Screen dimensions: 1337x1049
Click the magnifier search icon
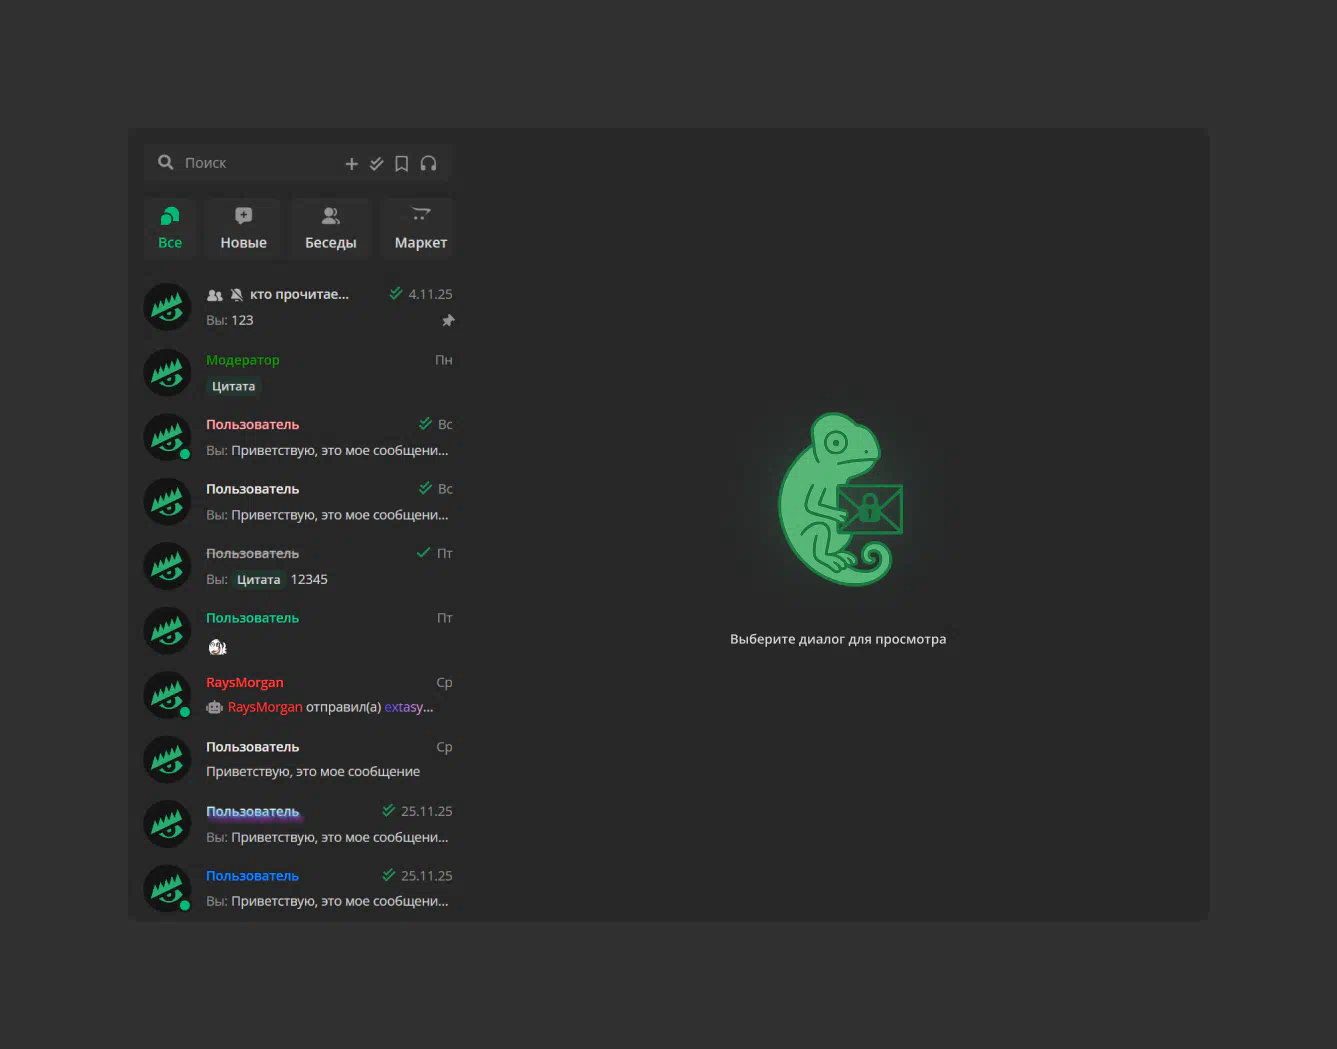click(166, 162)
